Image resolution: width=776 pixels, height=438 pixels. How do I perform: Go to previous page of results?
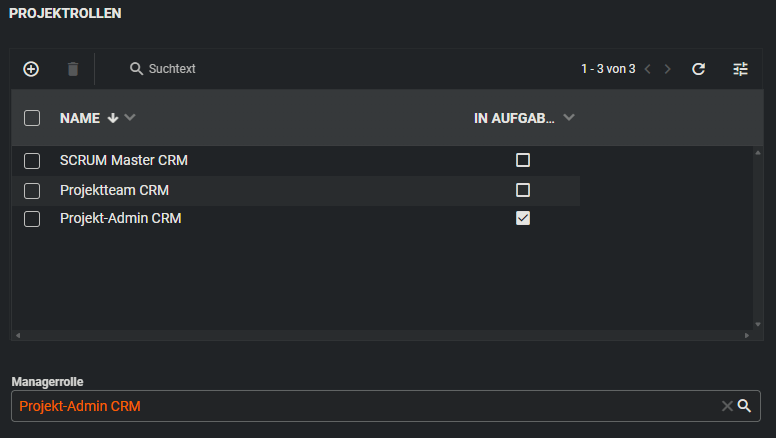coord(647,69)
